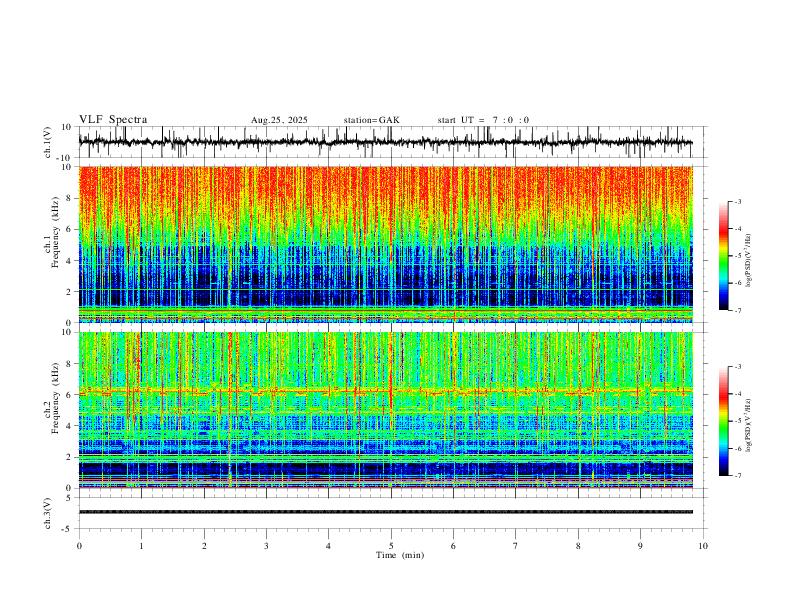The width and height of the screenshot is (792, 612).
Task: Click time axis tick label '7'
Action: [x=516, y=546]
